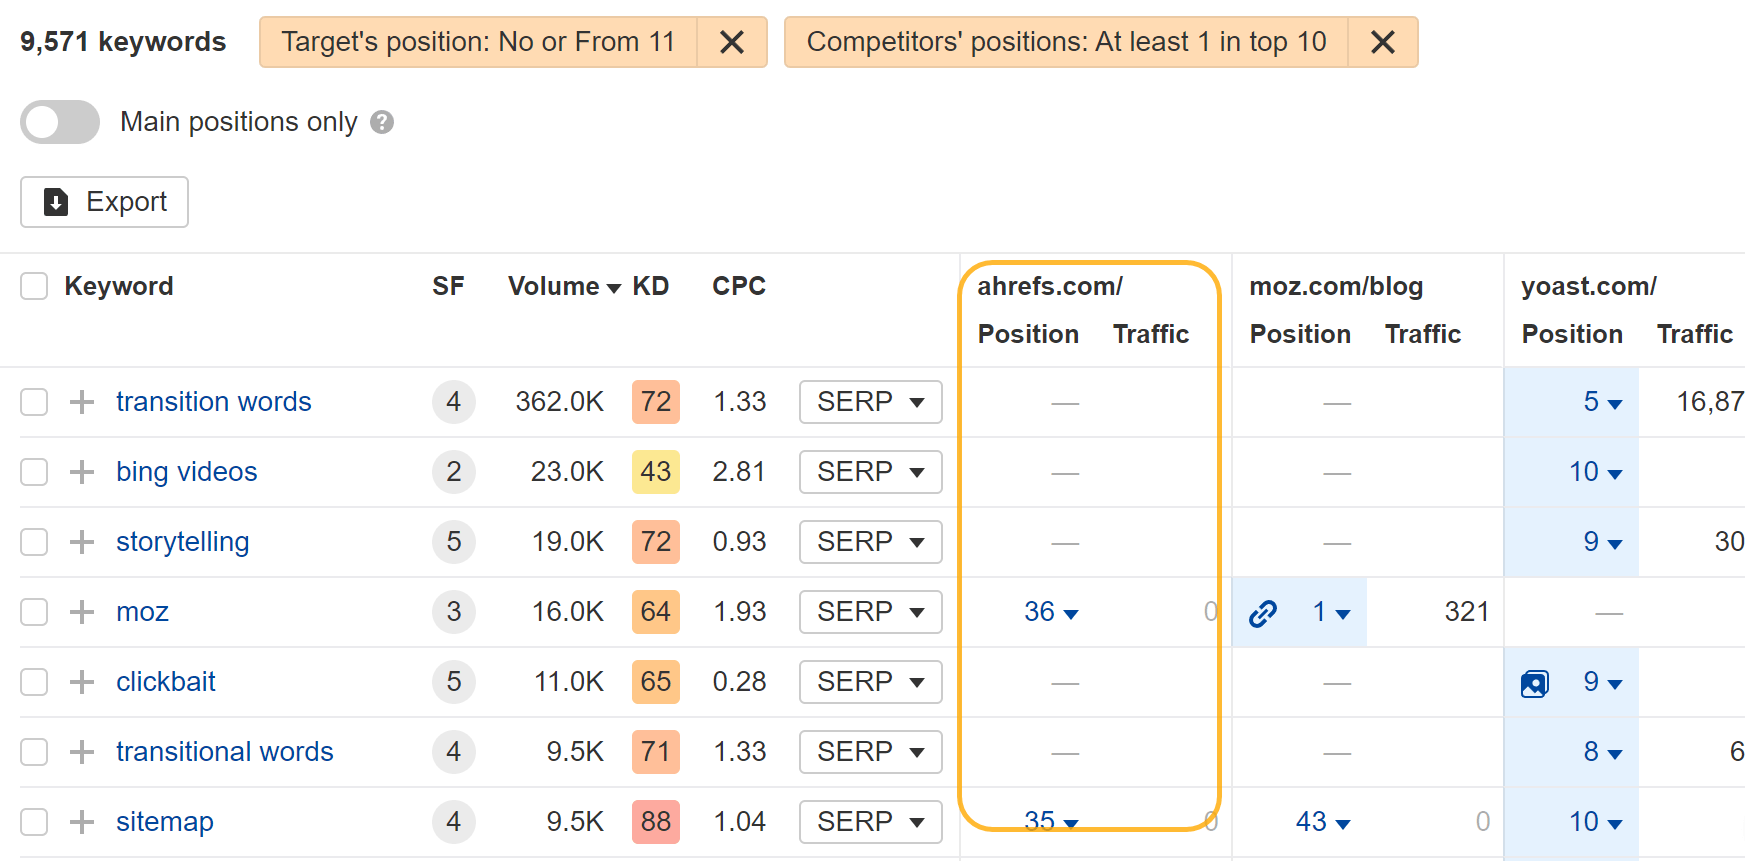This screenshot has width=1745, height=861.
Task: Open SERP dropdown for transition words
Action: point(870,402)
